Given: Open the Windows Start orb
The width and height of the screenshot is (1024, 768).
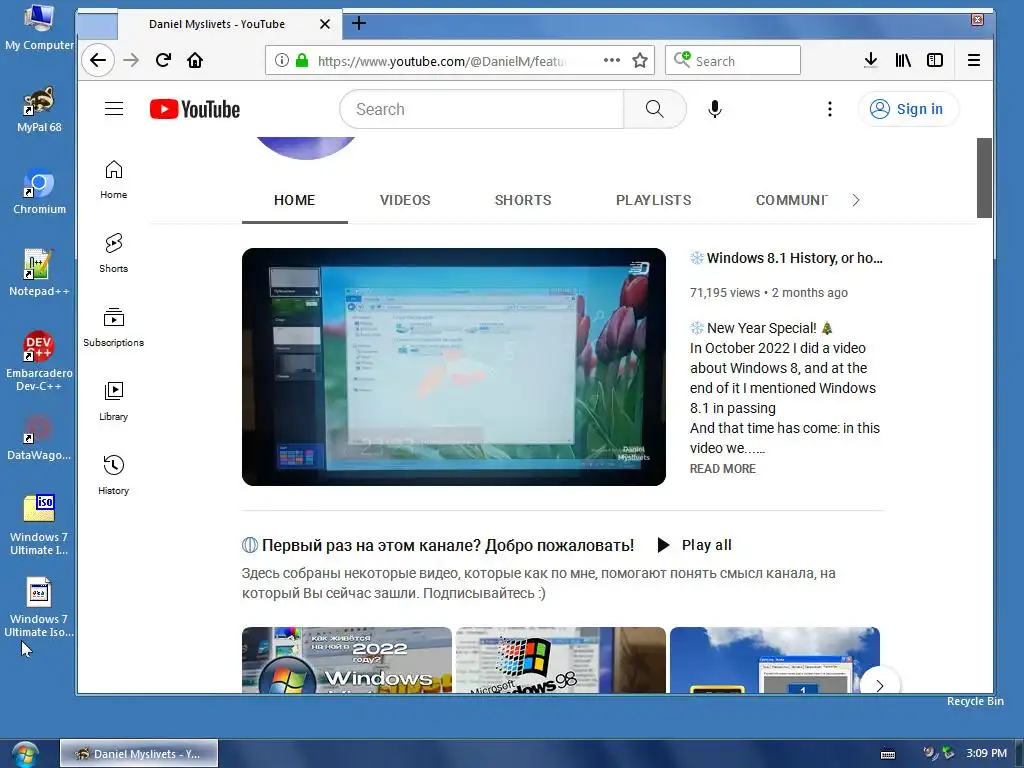Looking at the screenshot, I should [25, 754].
